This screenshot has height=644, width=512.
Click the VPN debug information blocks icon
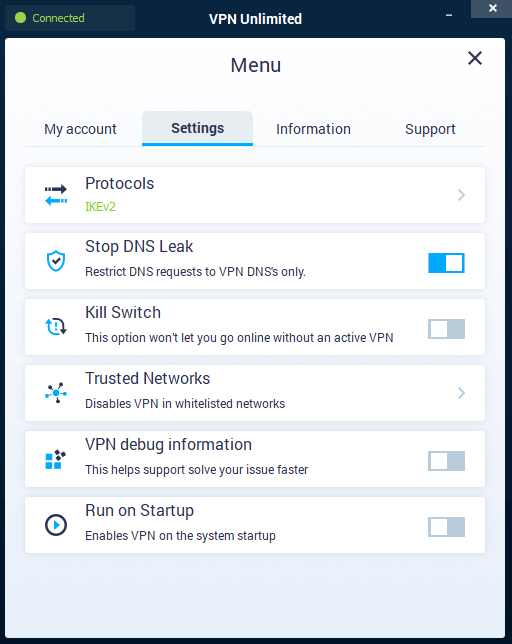click(x=56, y=459)
